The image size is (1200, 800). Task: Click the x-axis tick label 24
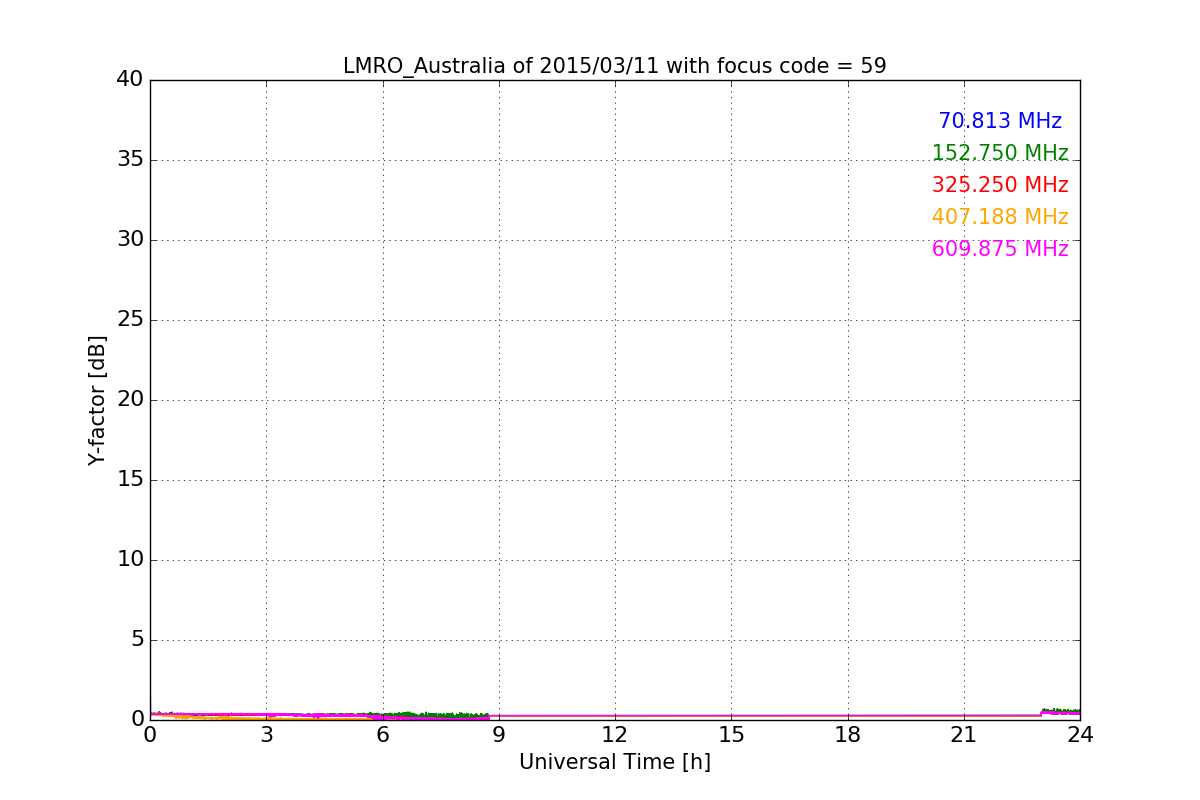tap(1080, 735)
